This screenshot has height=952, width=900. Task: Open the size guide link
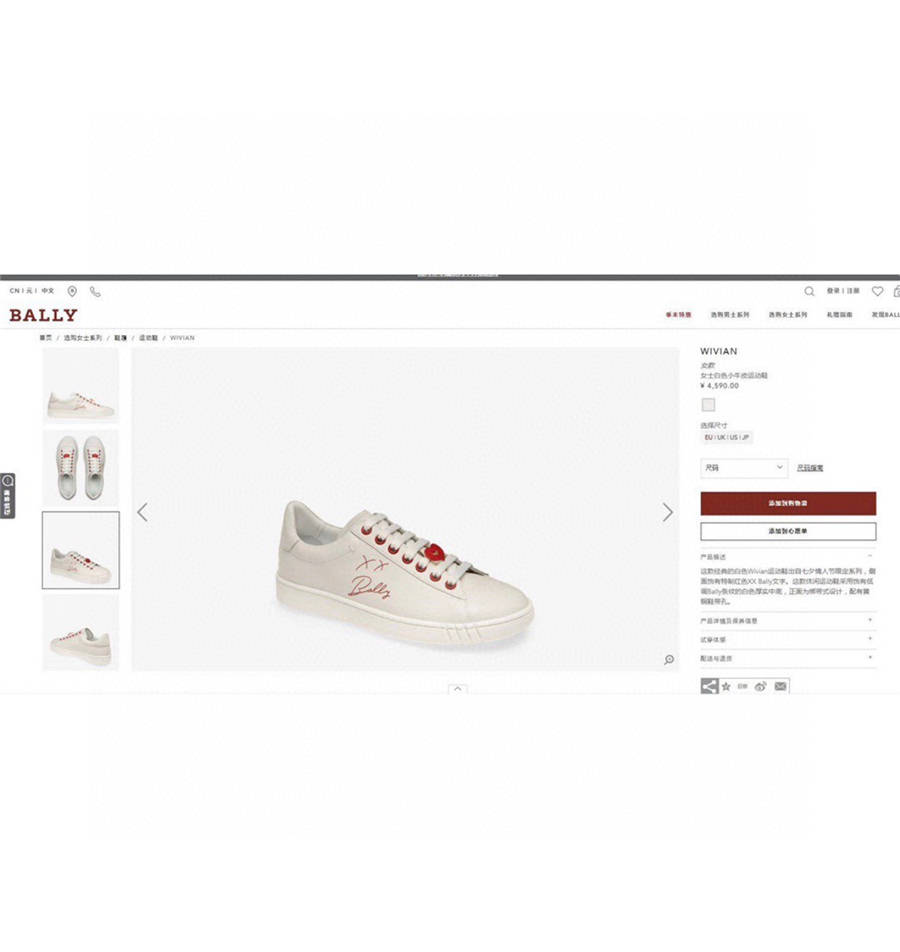point(810,468)
